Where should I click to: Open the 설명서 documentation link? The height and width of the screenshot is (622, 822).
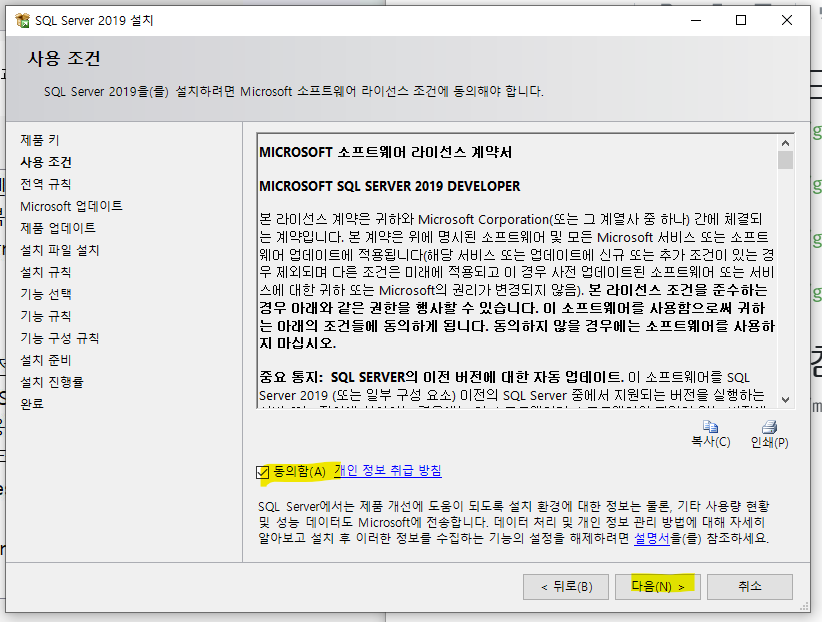[x=652, y=538]
